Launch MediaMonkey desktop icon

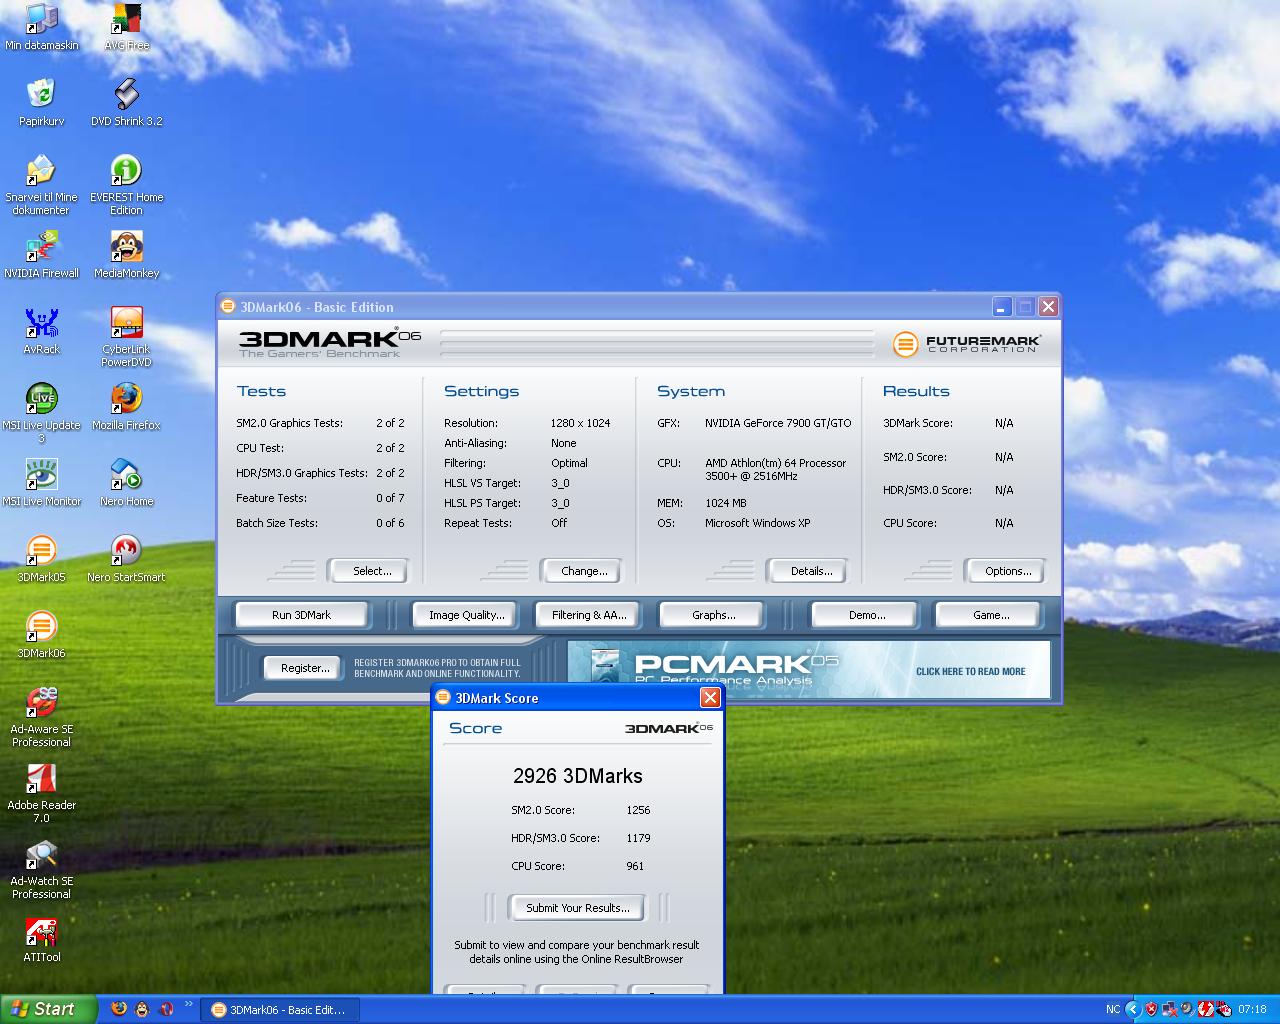[x=126, y=254]
